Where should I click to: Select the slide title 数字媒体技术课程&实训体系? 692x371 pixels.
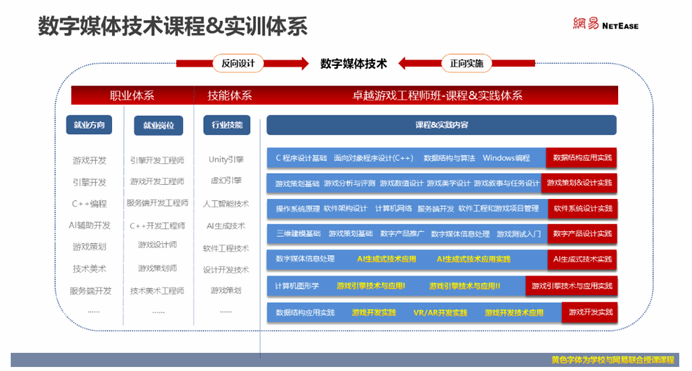coord(173,26)
